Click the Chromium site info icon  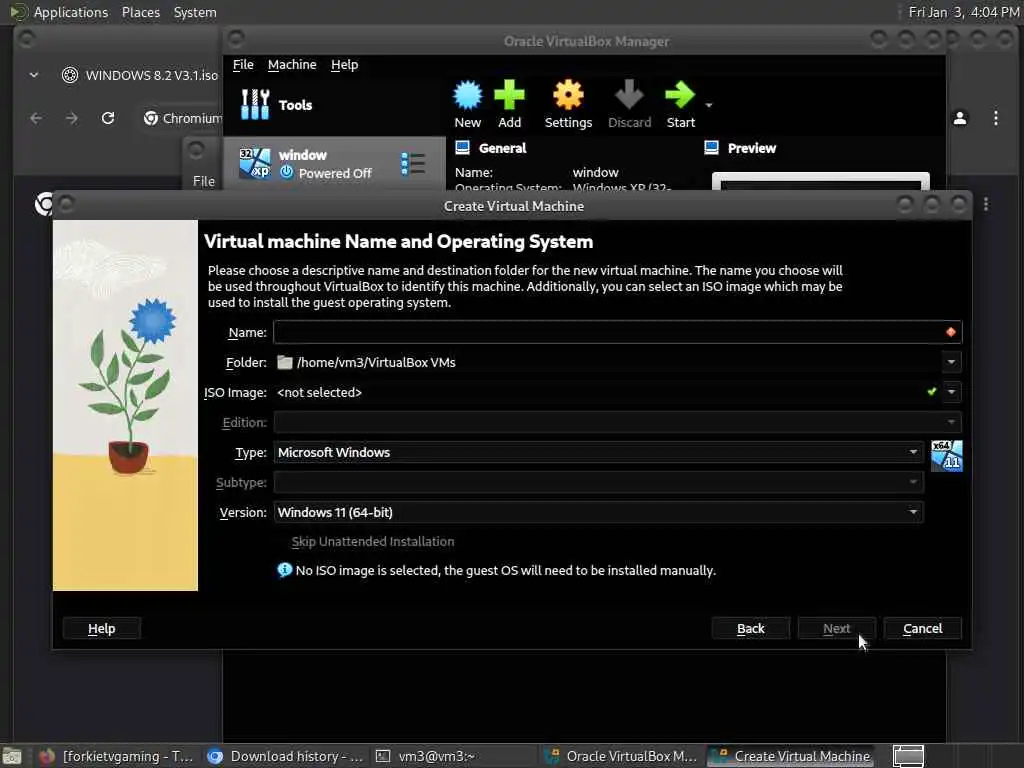(x=151, y=118)
